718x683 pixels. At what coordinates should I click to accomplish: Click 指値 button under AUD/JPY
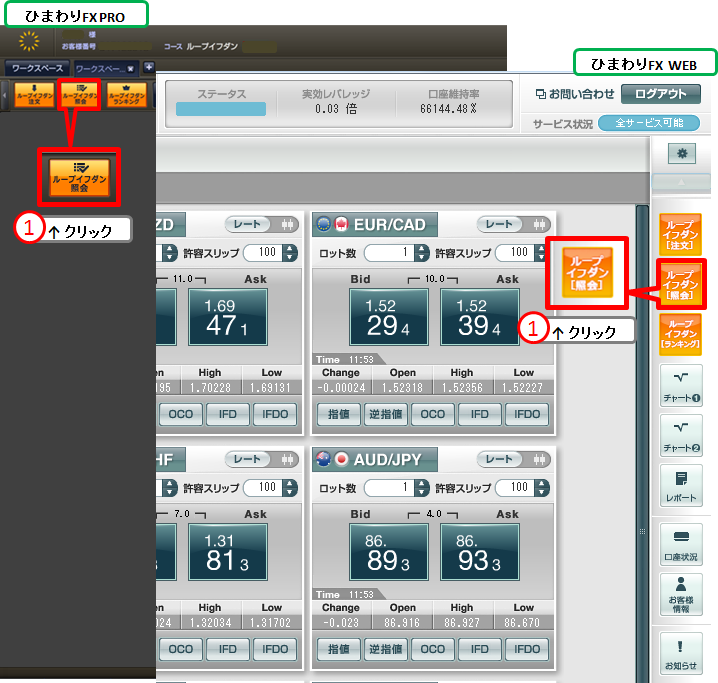pyautogui.click(x=339, y=649)
